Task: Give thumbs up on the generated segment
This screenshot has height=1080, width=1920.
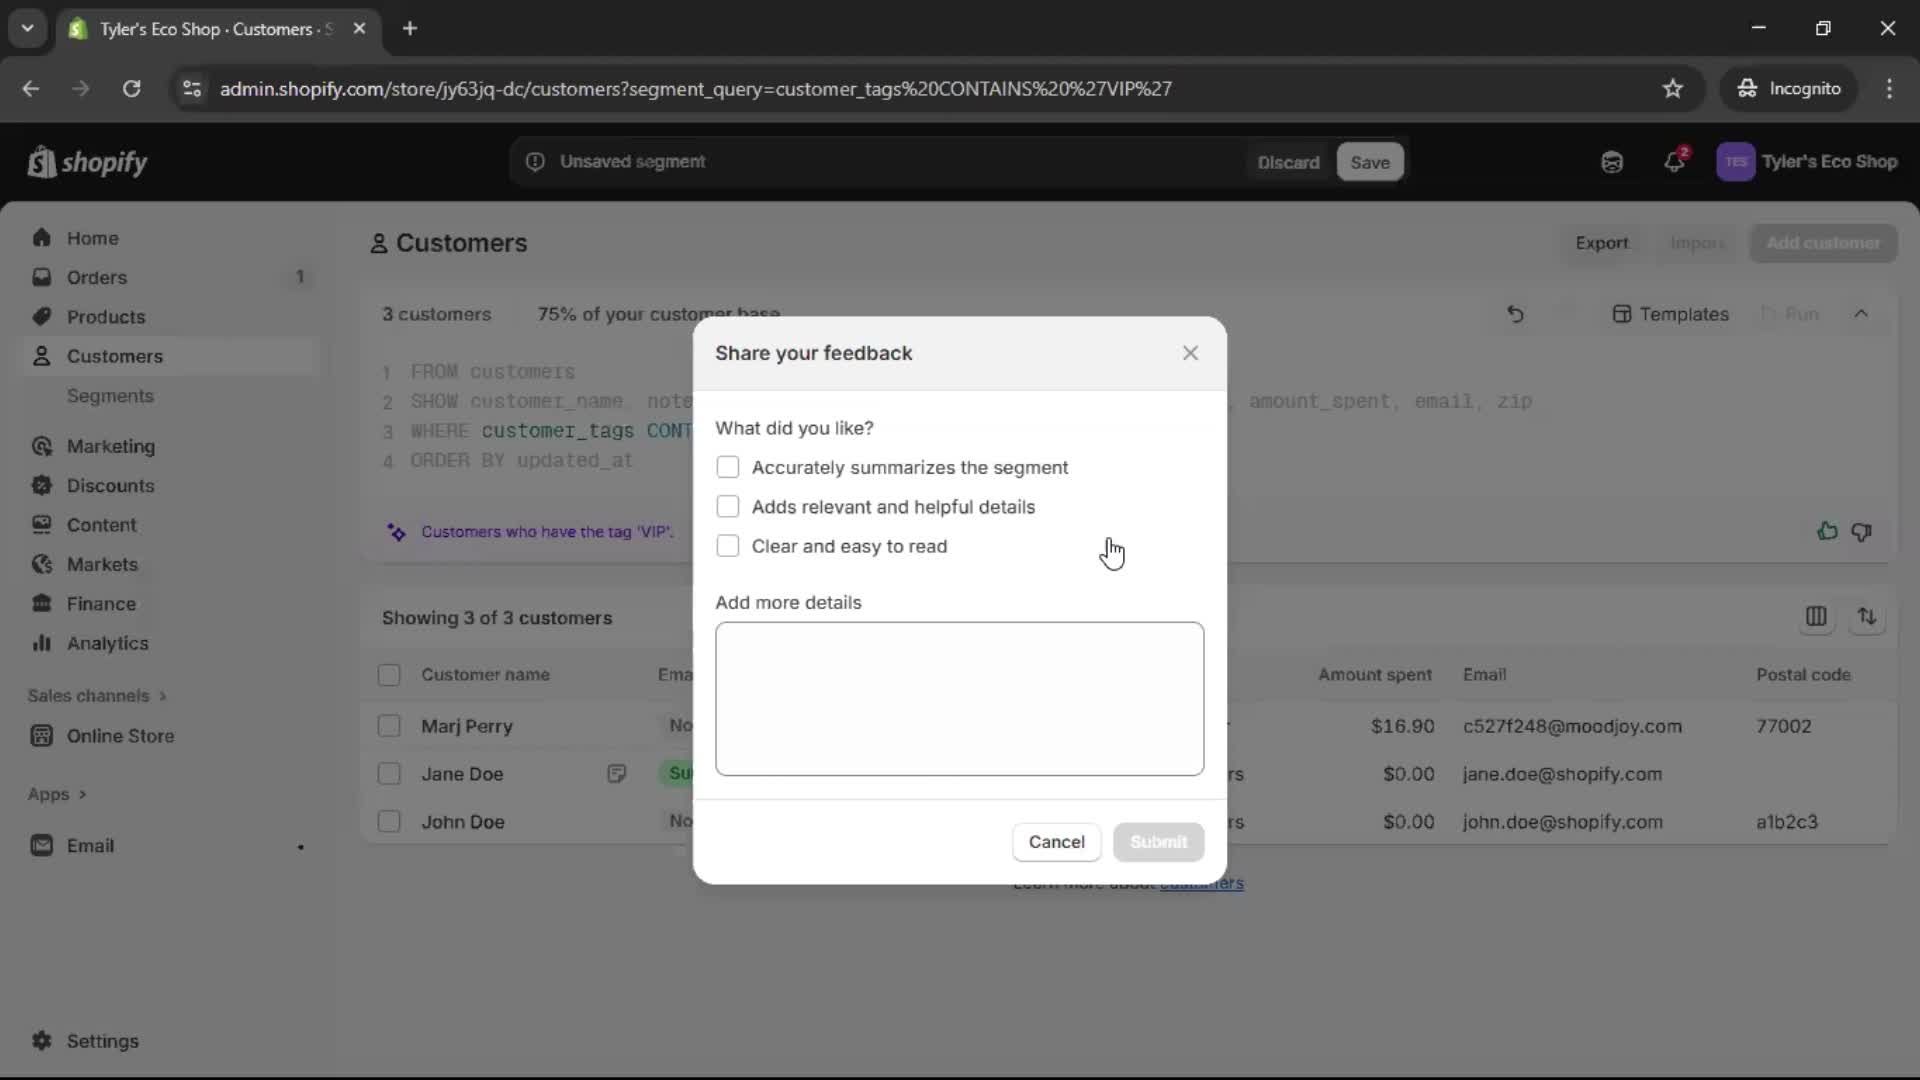Action: 1827,531
